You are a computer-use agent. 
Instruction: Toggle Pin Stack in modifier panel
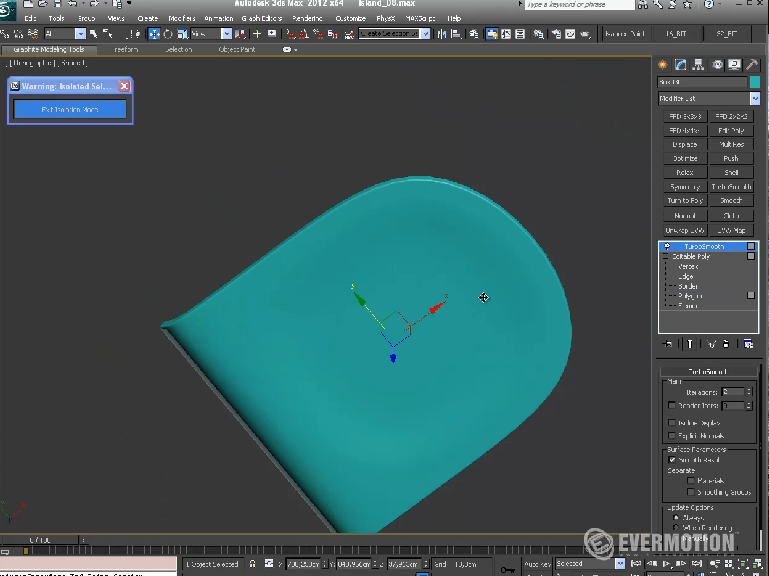tap(667, 344)
